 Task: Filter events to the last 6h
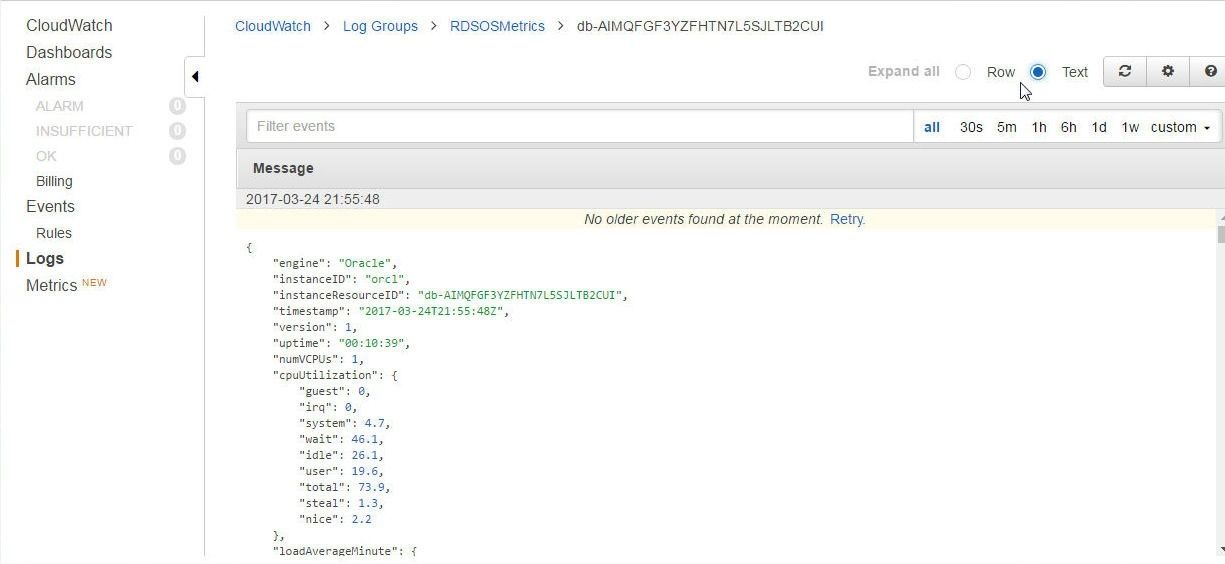point(1069,127)
